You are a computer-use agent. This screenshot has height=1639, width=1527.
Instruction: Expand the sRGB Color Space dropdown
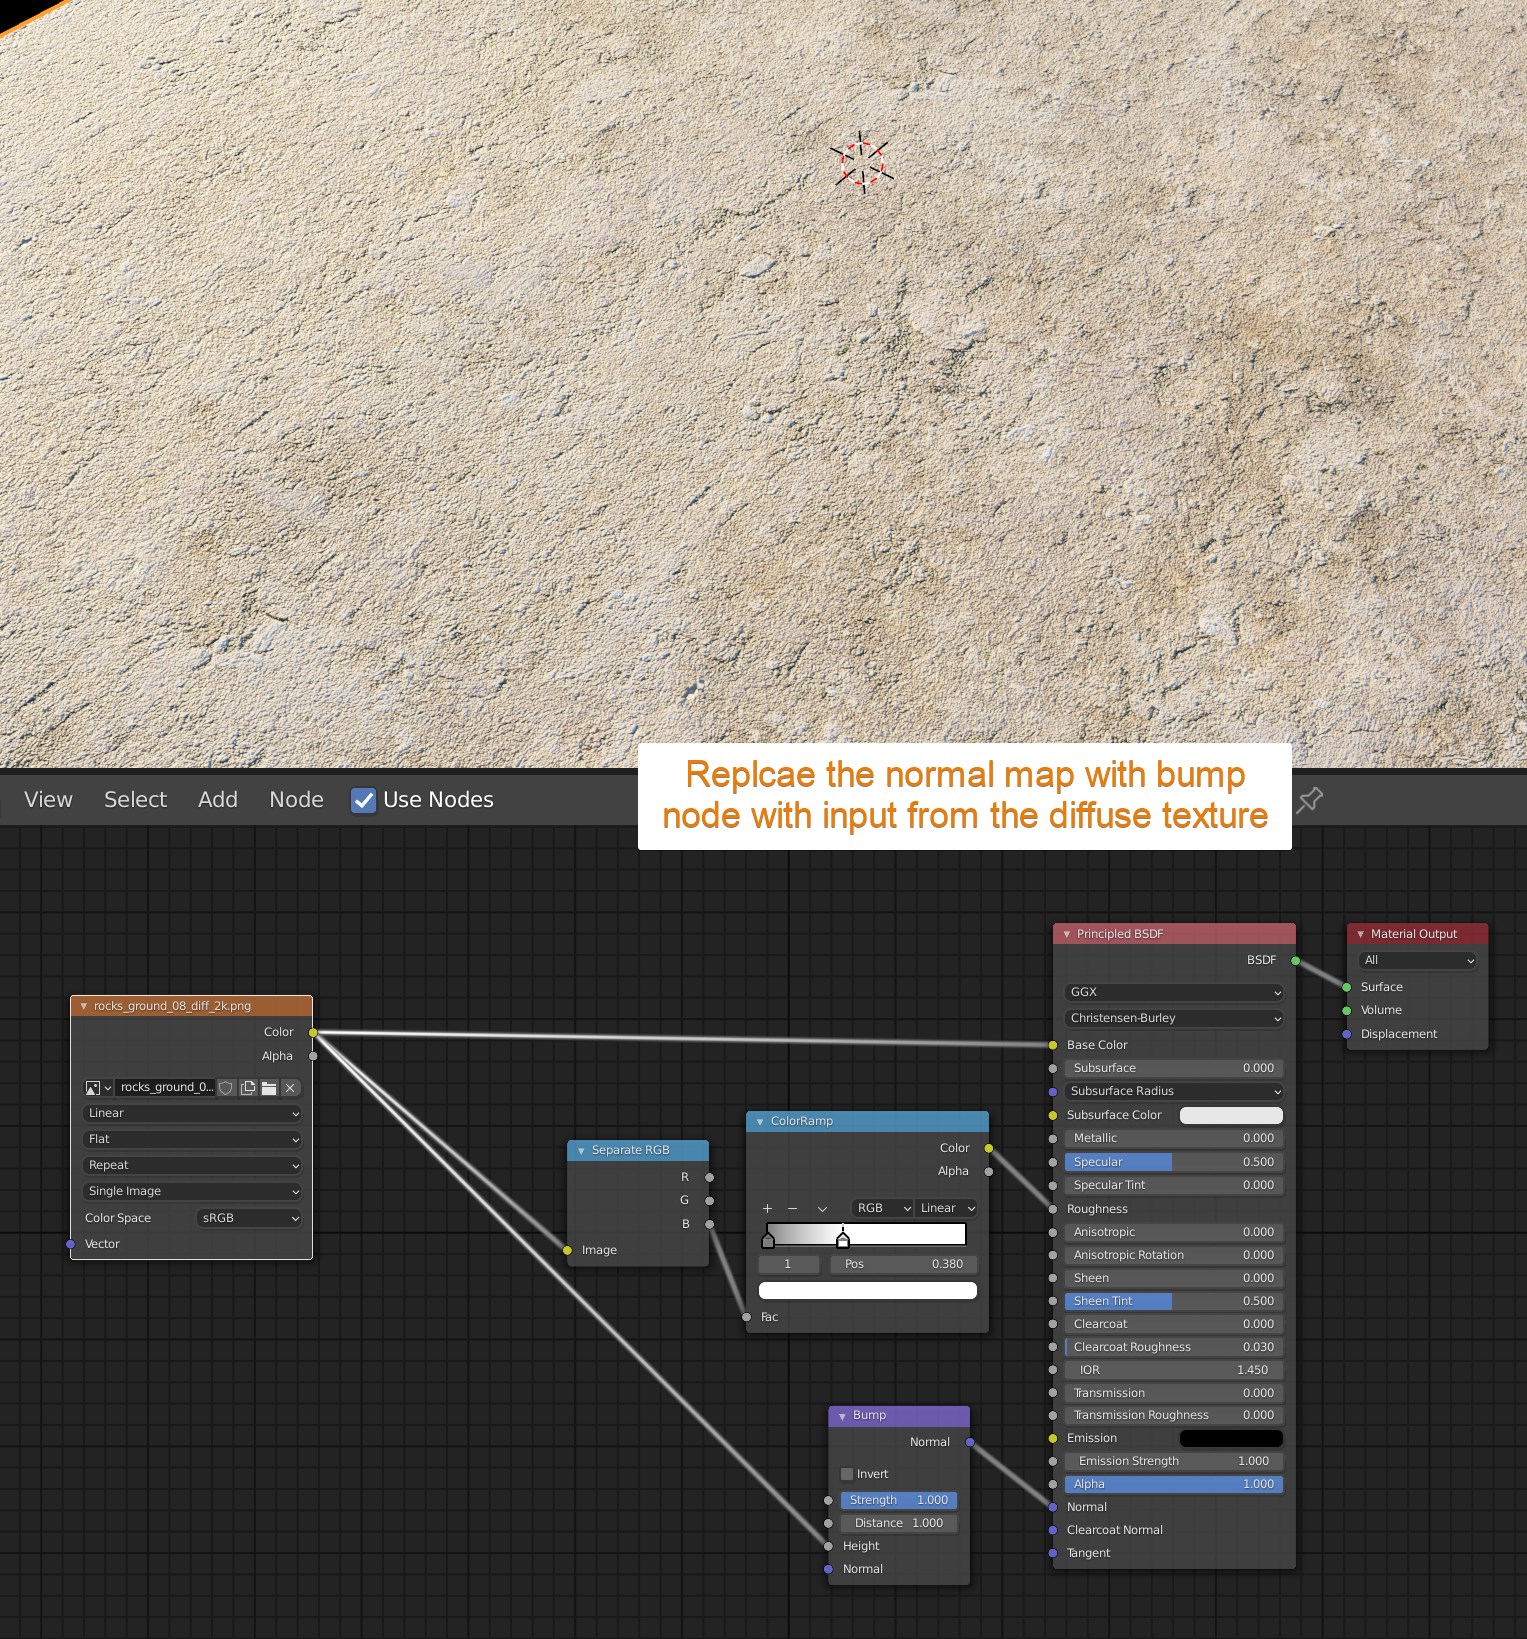tap(249, 1218)
